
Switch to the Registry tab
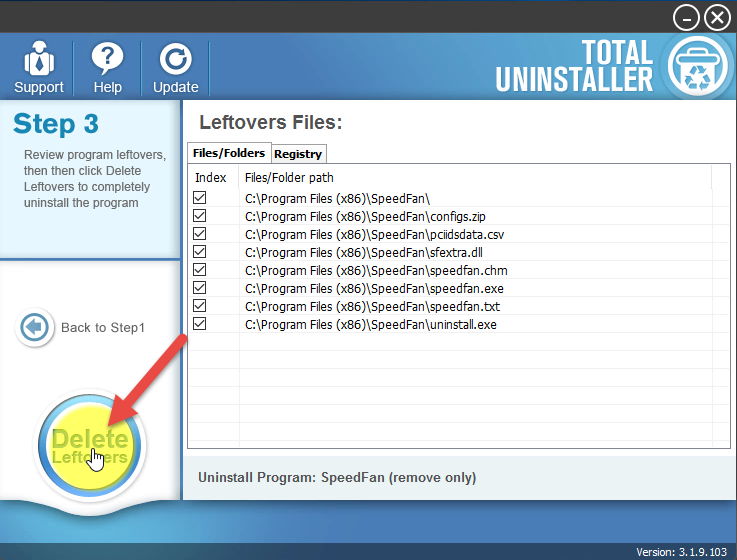298,154
